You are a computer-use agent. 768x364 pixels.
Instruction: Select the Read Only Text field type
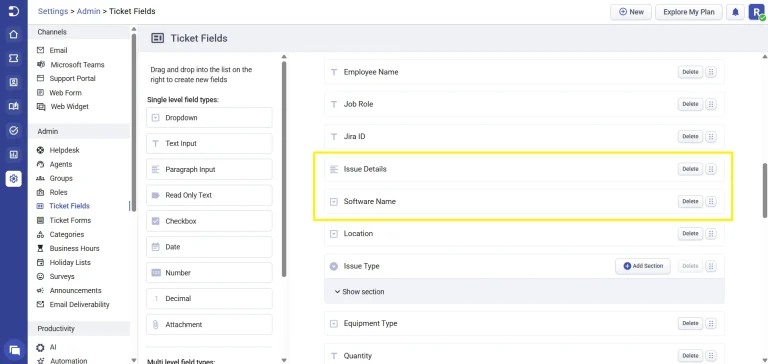[209, 195]
